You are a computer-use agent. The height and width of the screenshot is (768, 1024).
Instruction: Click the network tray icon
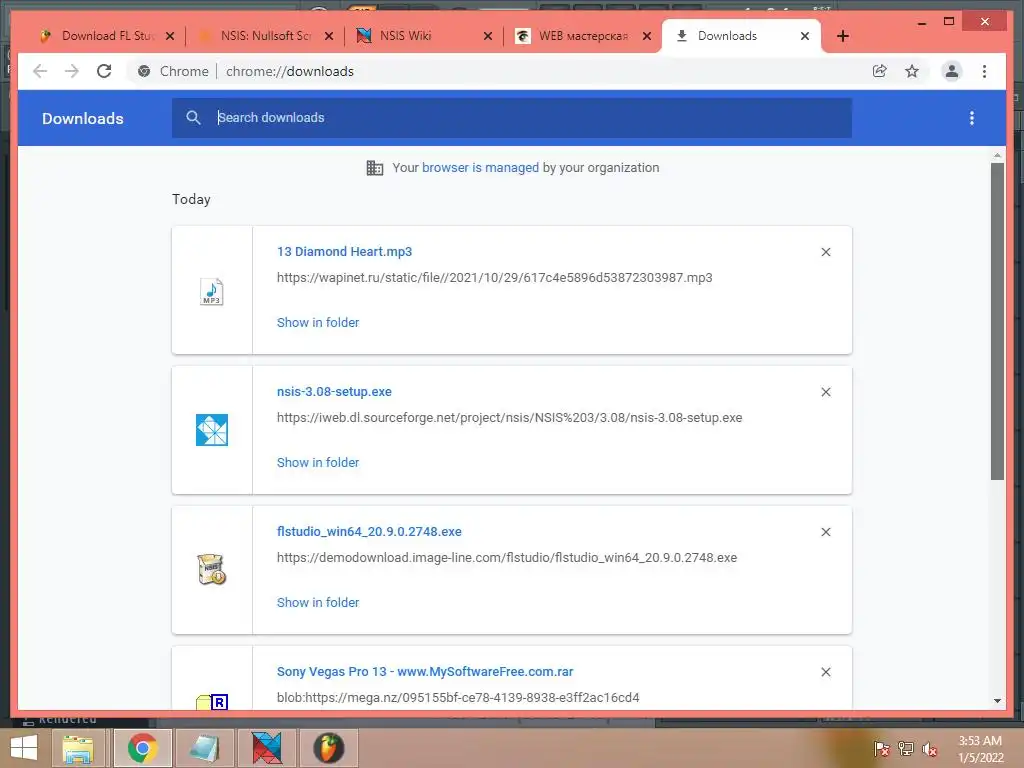click(x=906, y=748)
